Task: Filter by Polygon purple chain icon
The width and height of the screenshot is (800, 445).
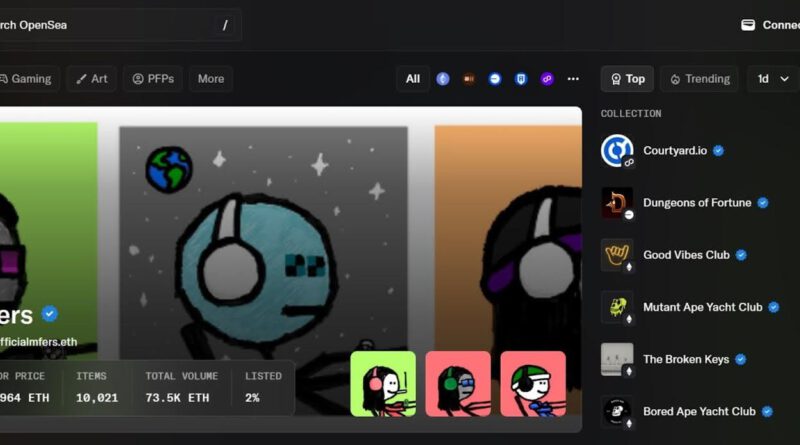Action: click(547, 79)
